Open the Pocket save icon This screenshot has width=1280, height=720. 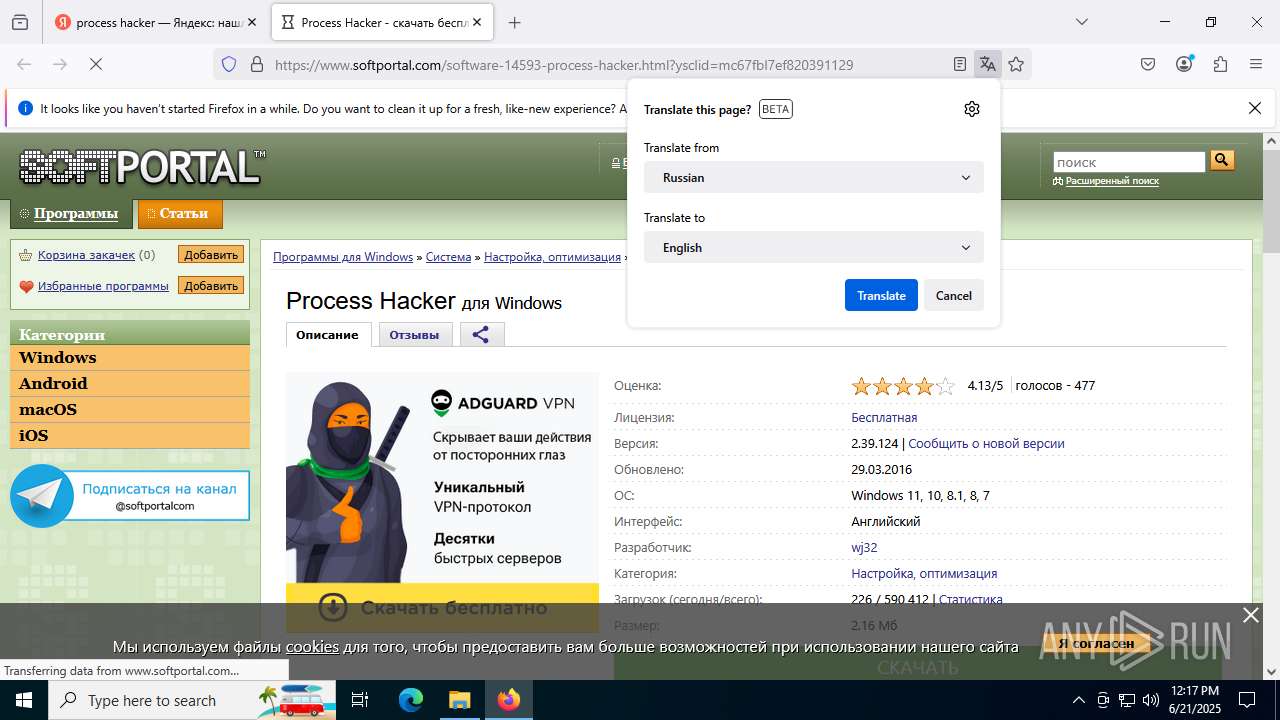click(x=1148, y=64)
